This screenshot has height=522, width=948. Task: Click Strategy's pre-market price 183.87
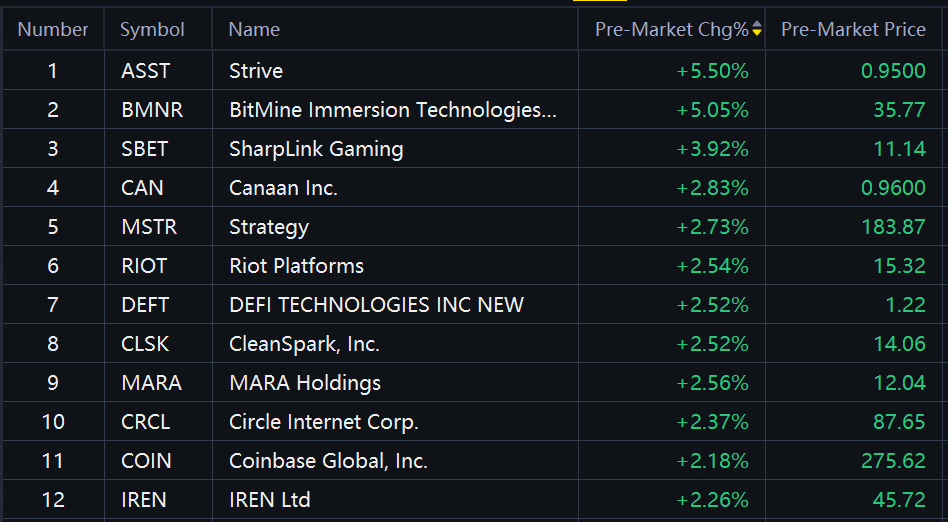click(893, 227)
